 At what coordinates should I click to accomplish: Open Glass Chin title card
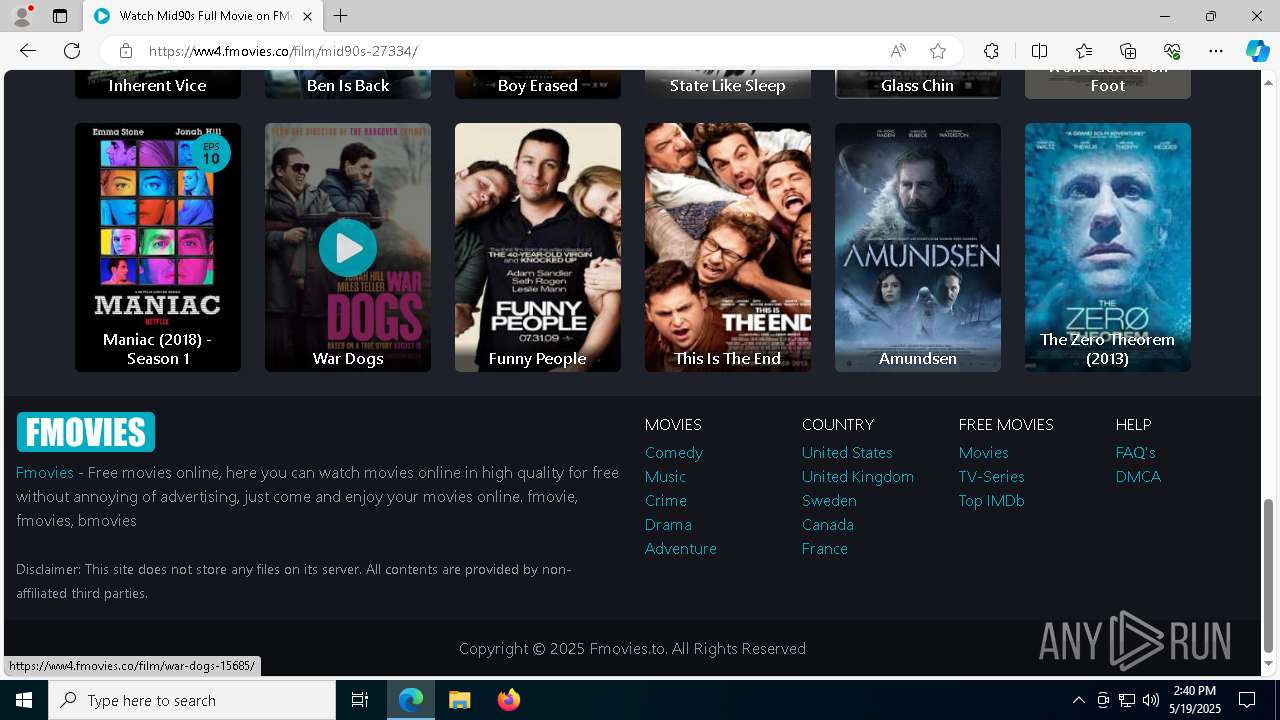(x=918, y=84)
